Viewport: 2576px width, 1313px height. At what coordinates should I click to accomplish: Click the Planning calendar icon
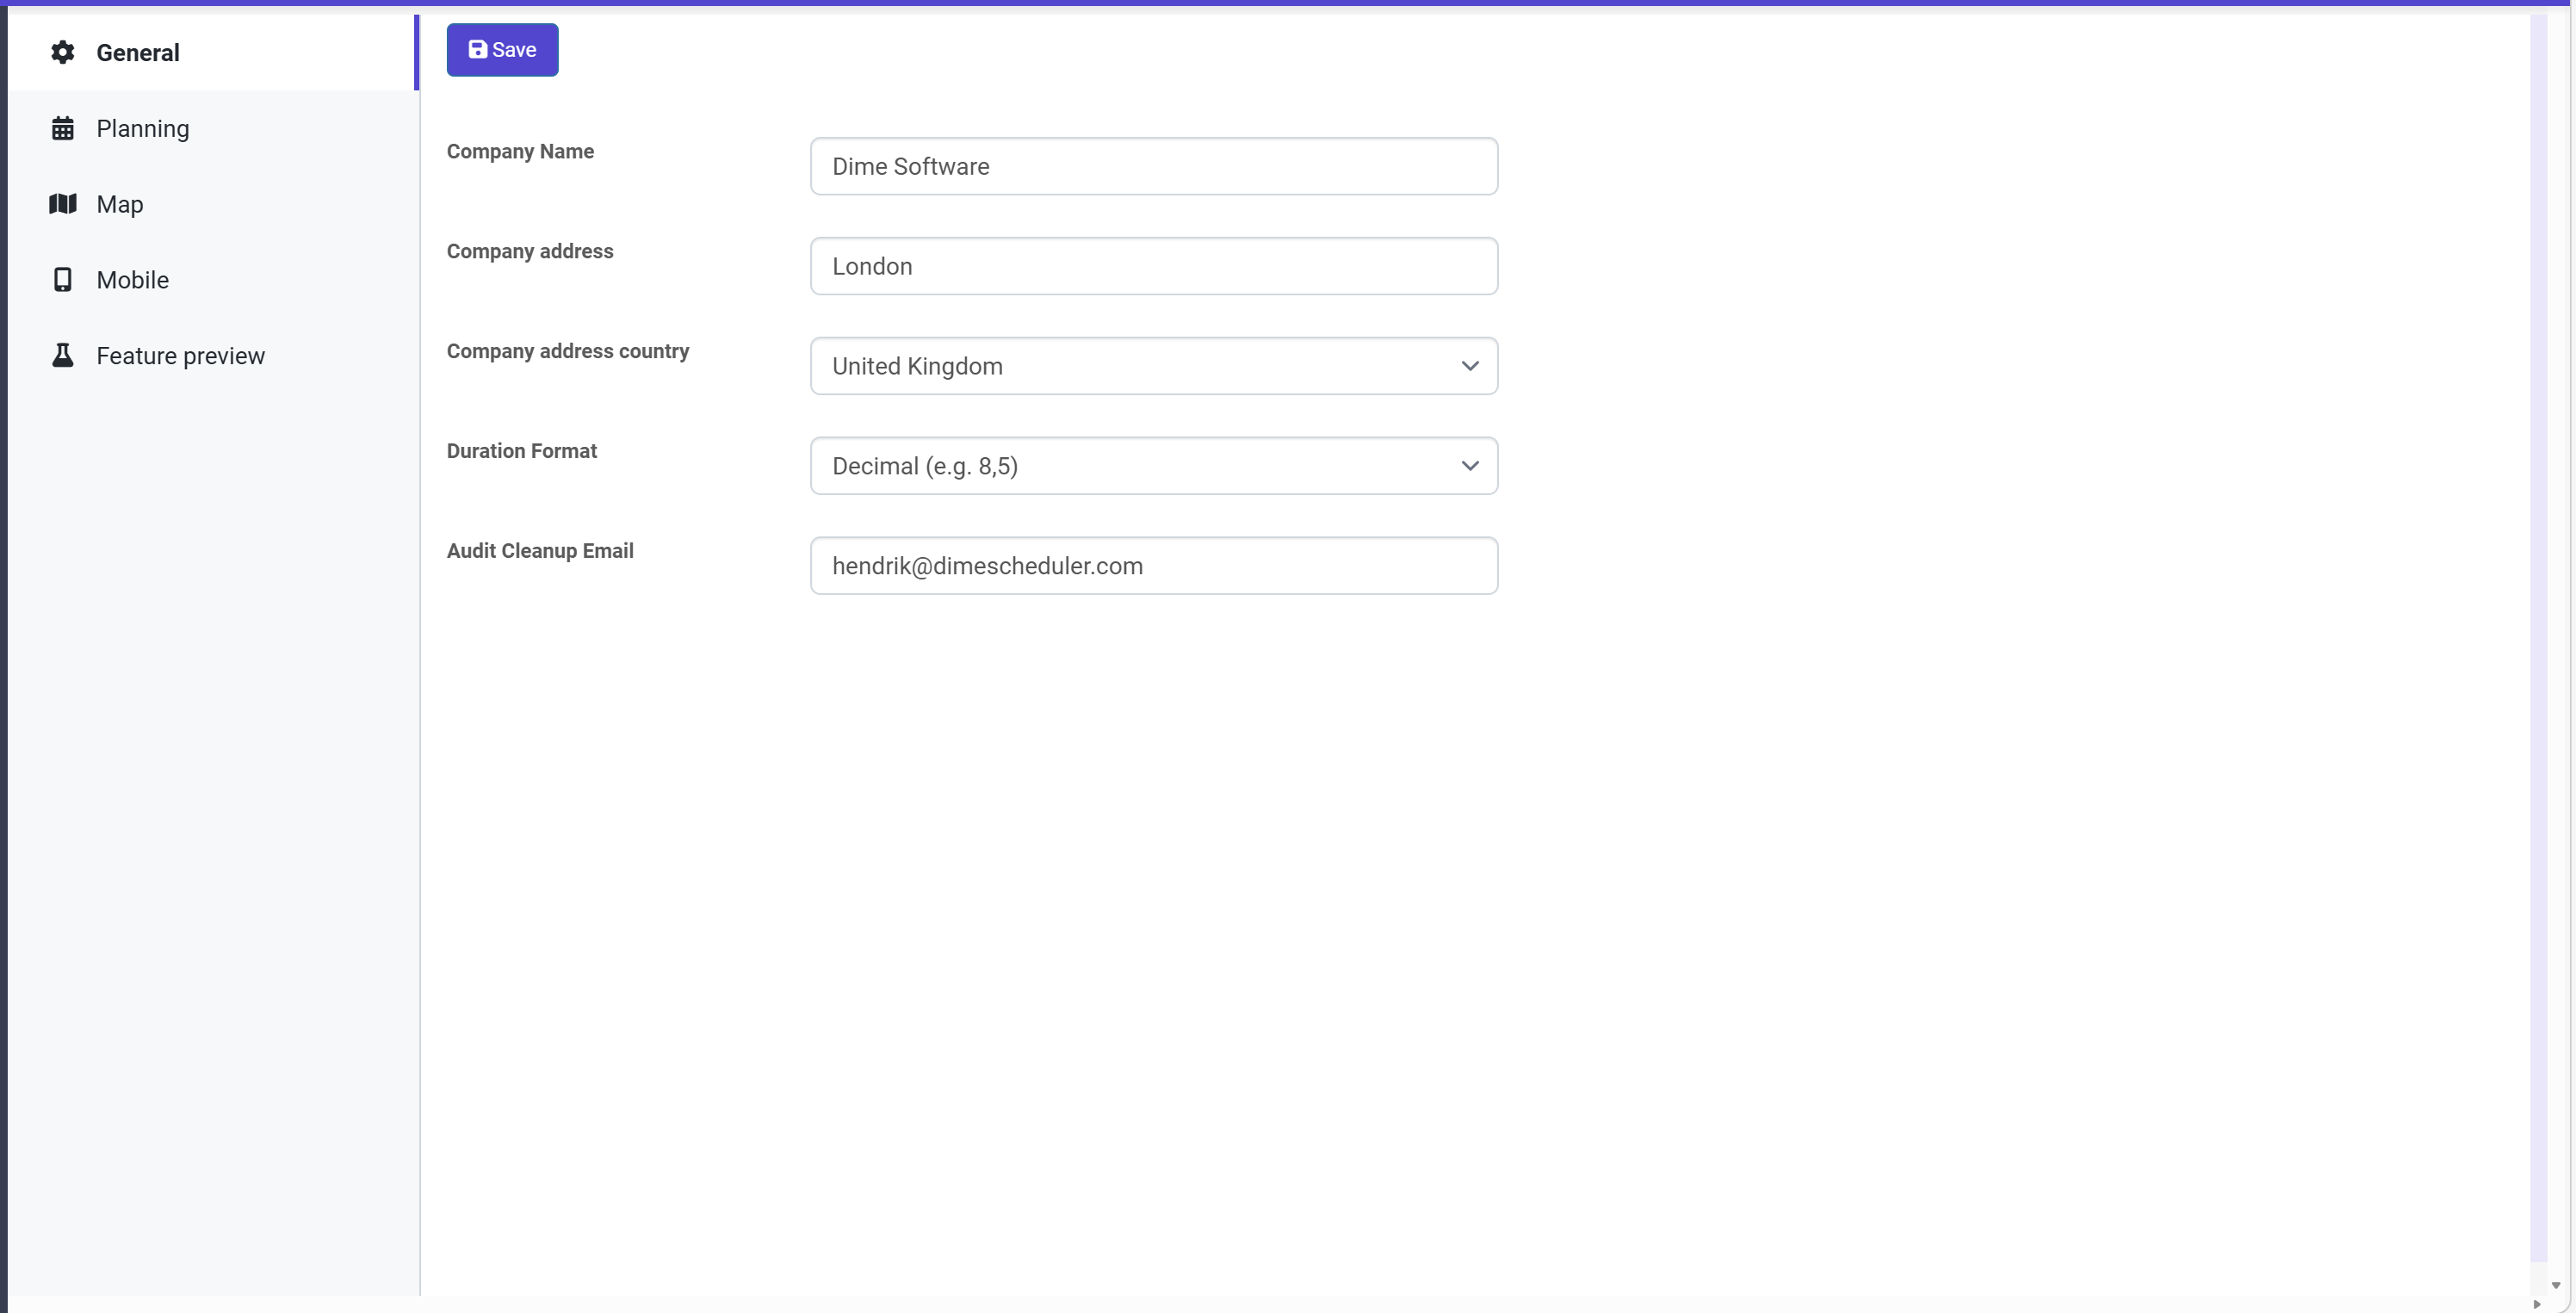tap(62, 128)
